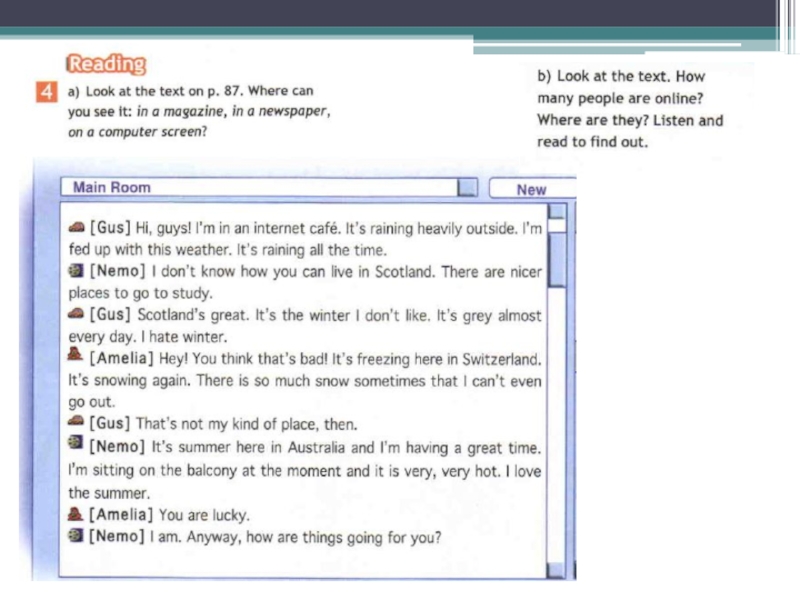Image resolution: width=800 pixels, height=600 pixels.
Task: Click Gus's avatar beside 'Hi, guys!' message
Action: click(77, 228)
